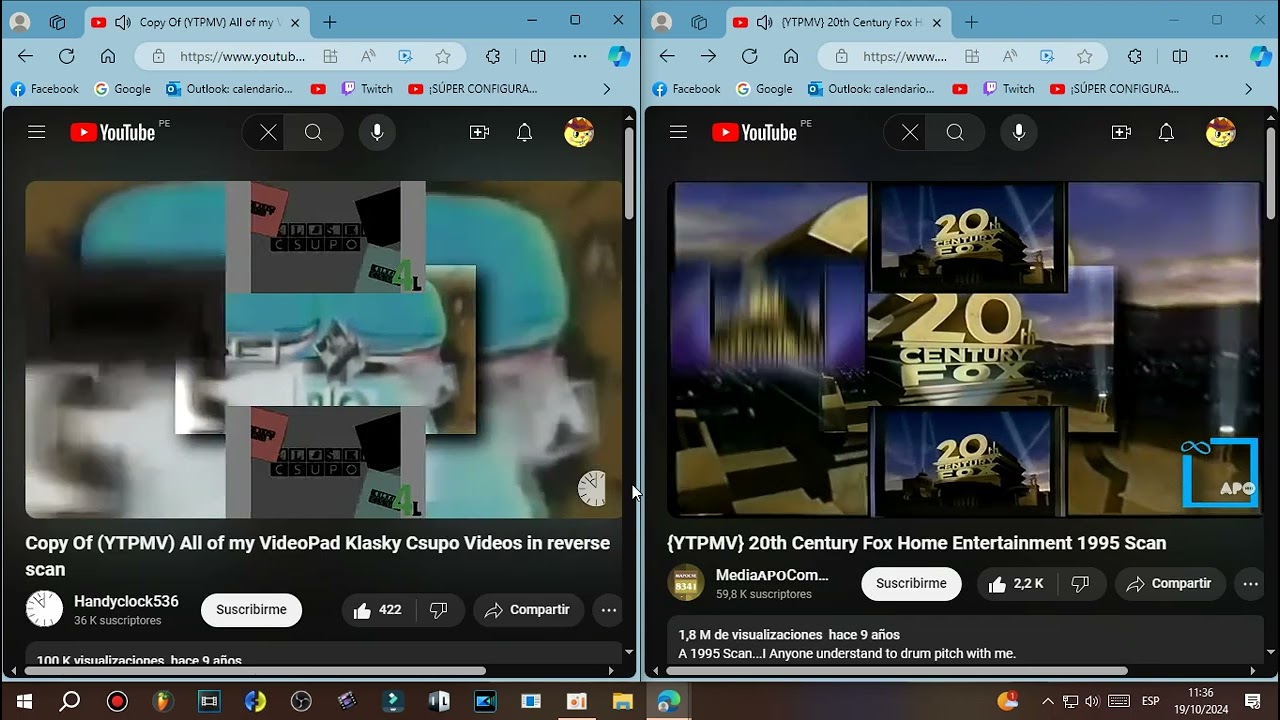Favorite this page star in left window
The height and width of the screenshot is (720, 1280).
443,57
